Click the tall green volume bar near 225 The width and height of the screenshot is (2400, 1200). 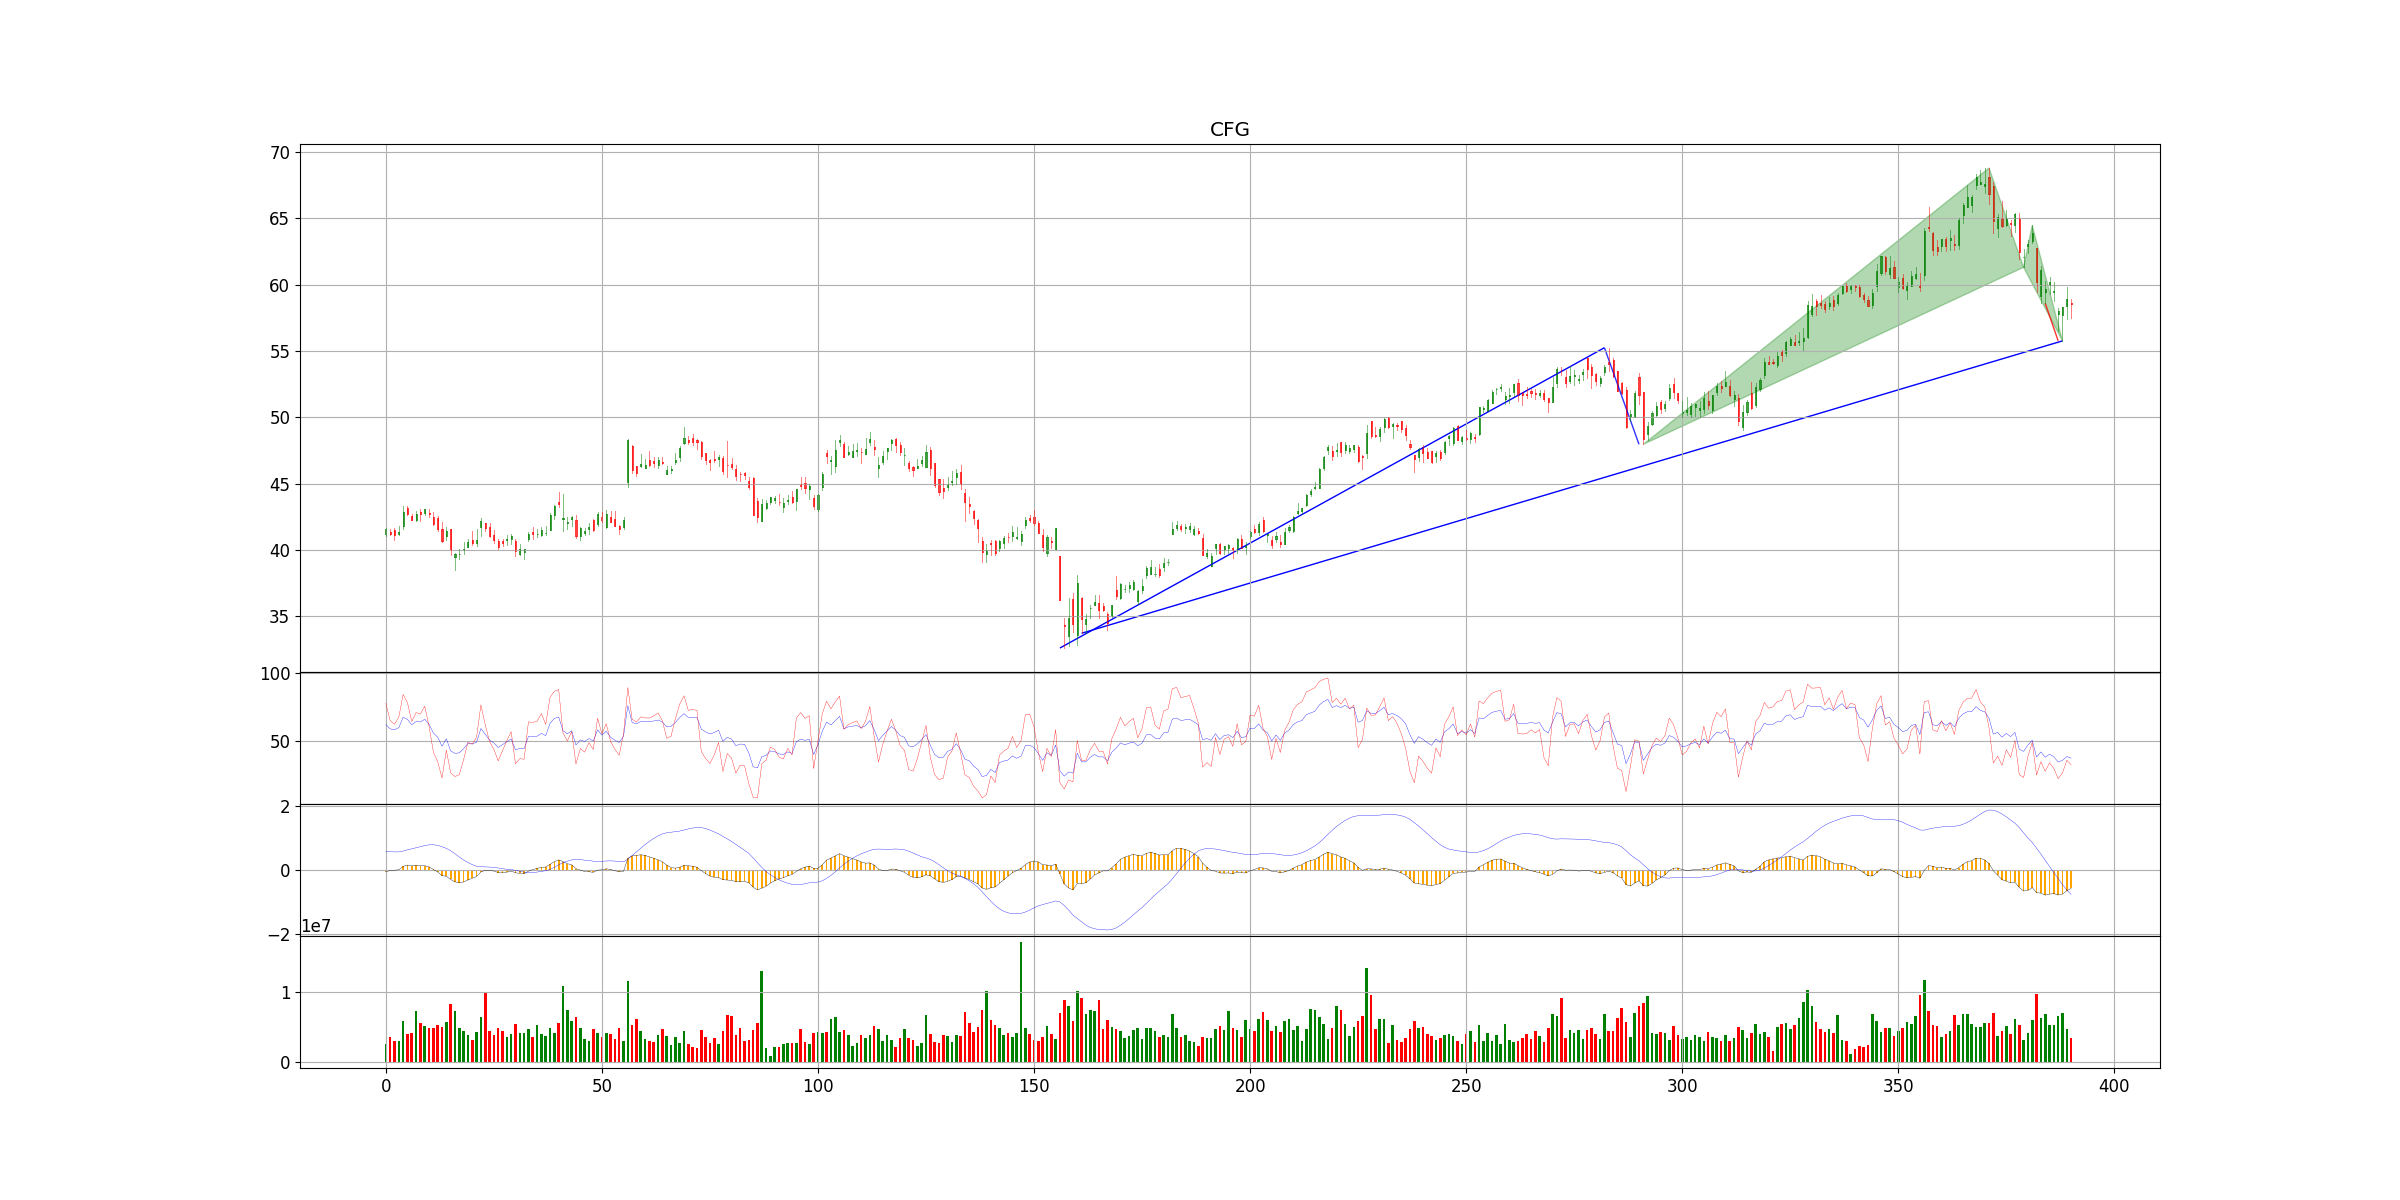click(x=1366, y=1010)
